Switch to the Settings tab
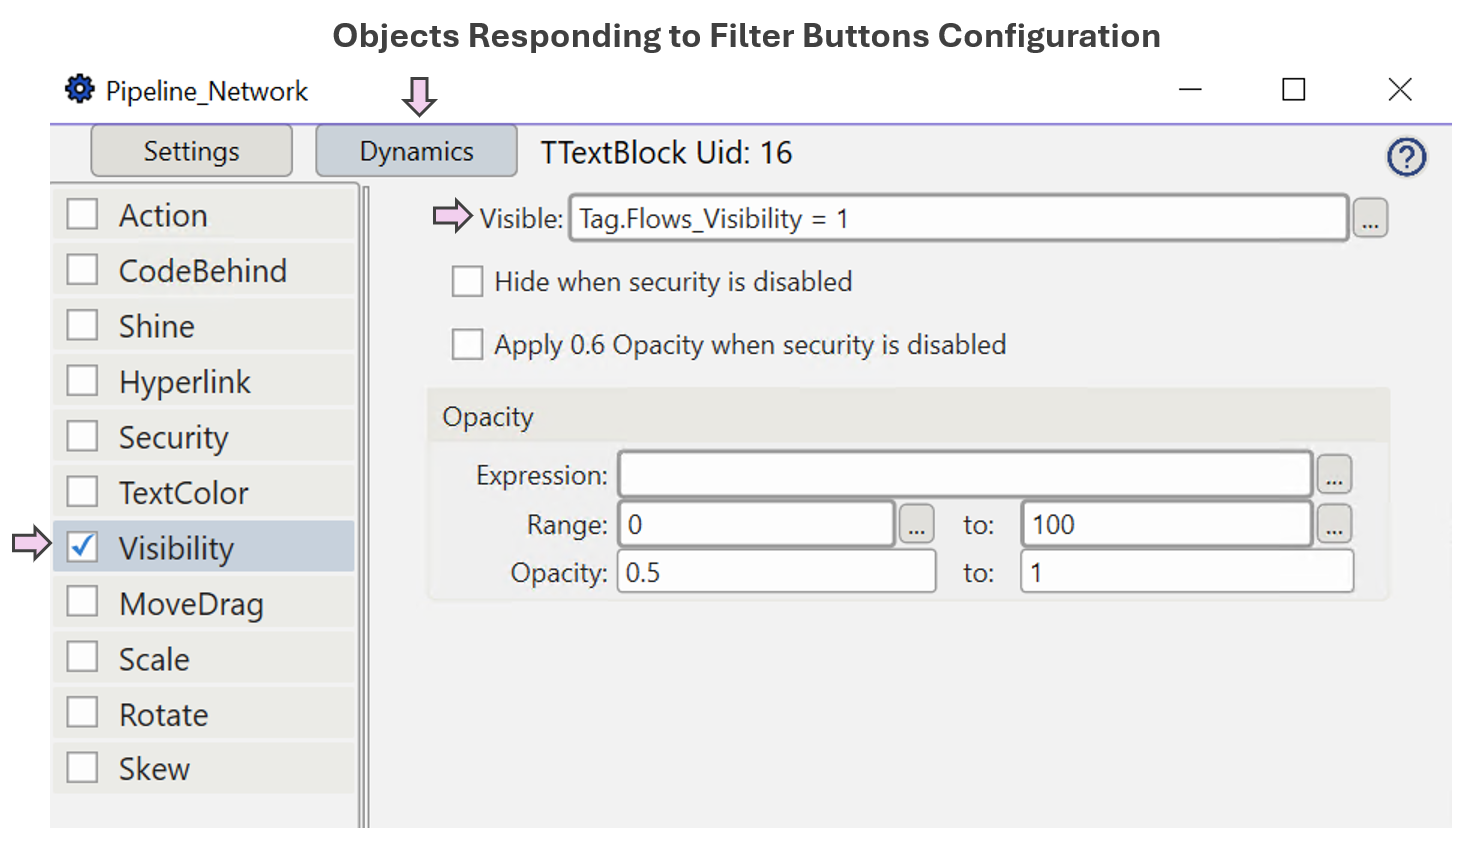Image resolution: width=1468 pixels, height=855 pixels. [190, 150]
